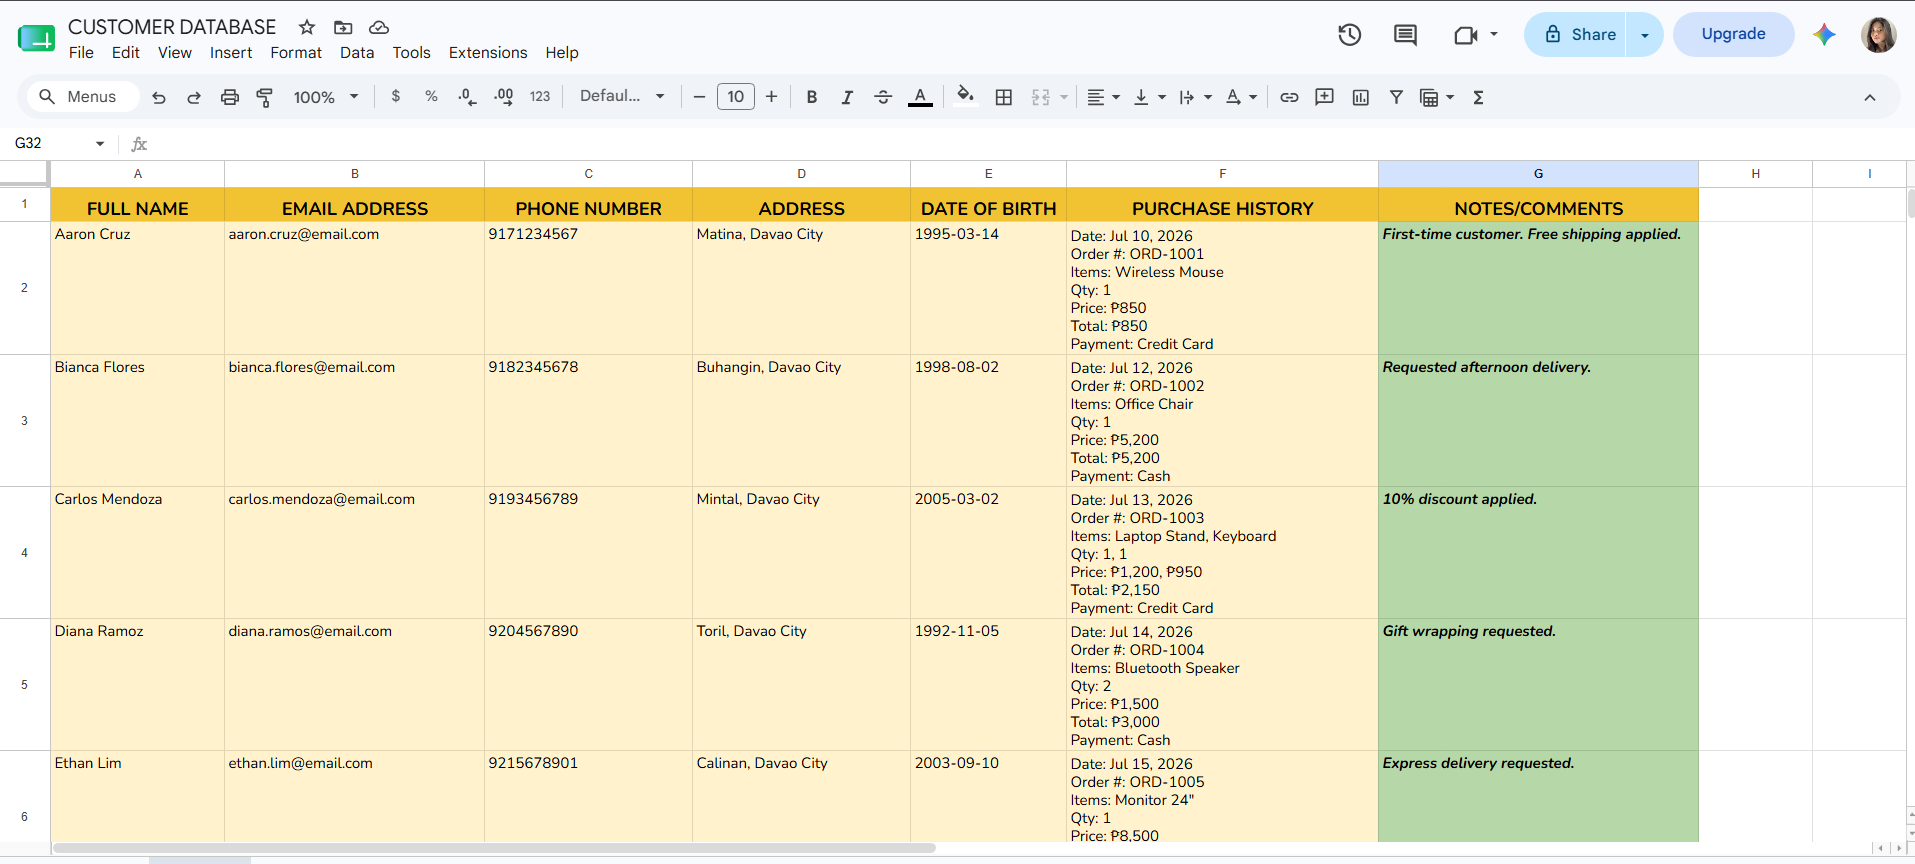Click the Share button
1915x864 pixels.
1576,35
